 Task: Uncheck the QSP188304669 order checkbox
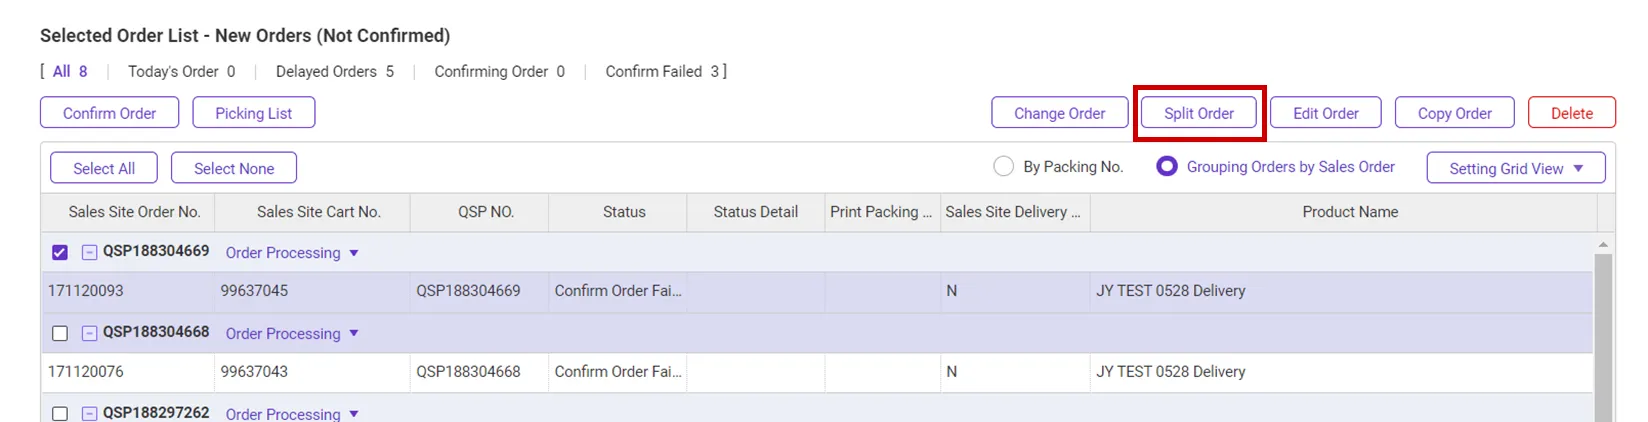60,252
